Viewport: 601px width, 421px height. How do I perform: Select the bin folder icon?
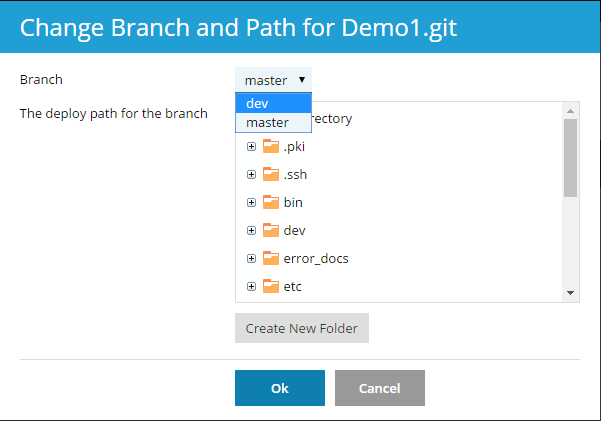271,202
